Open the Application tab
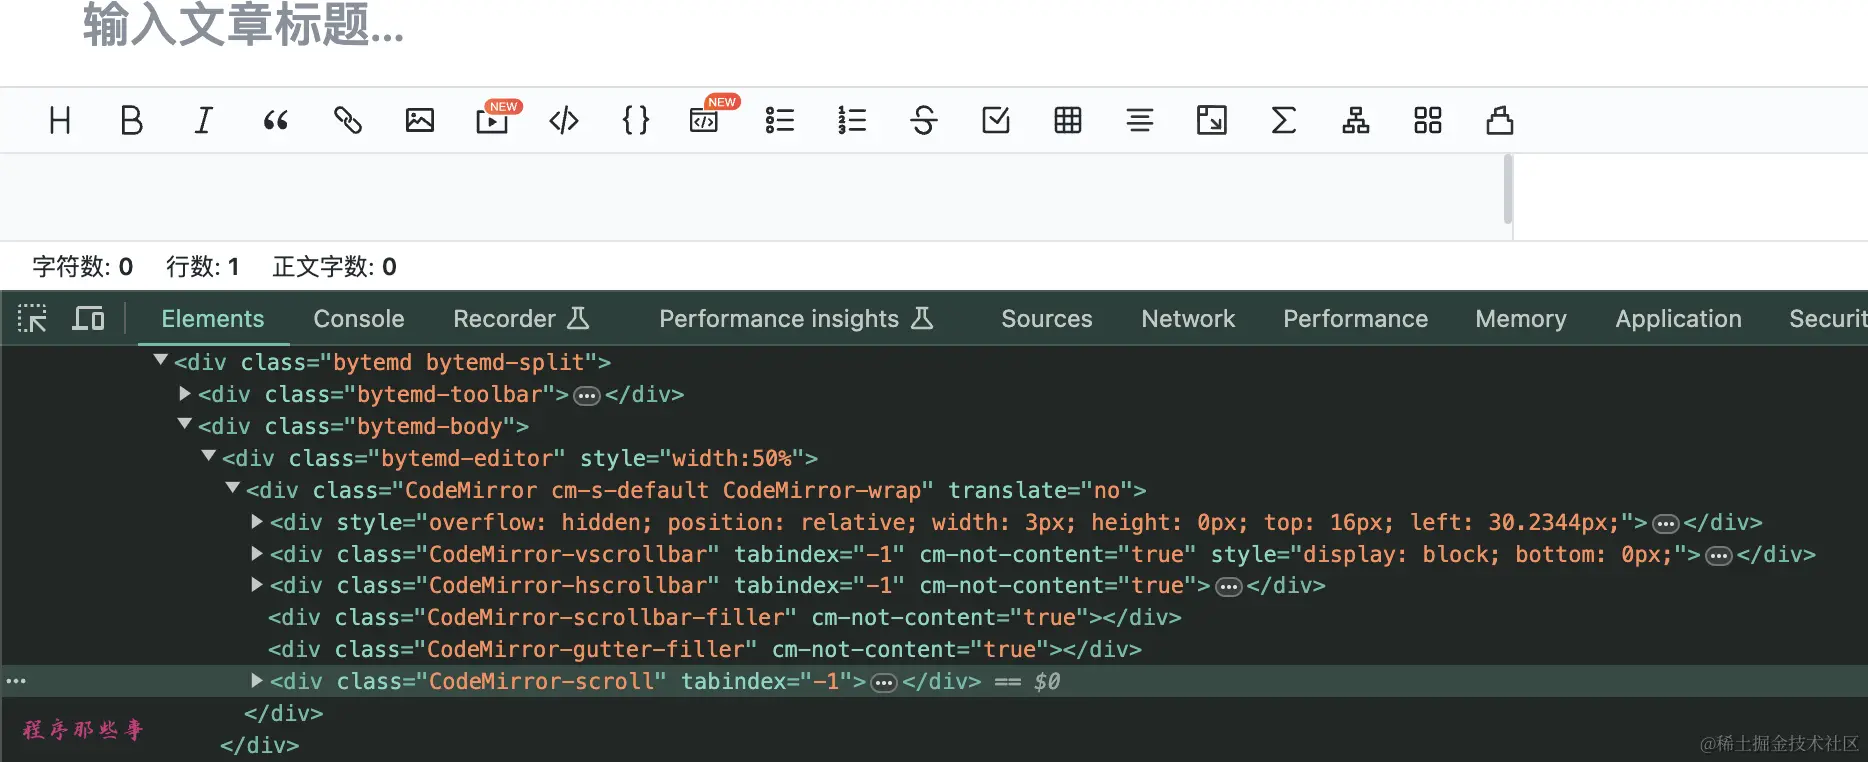1868x762 pixels. point(1679,319)
